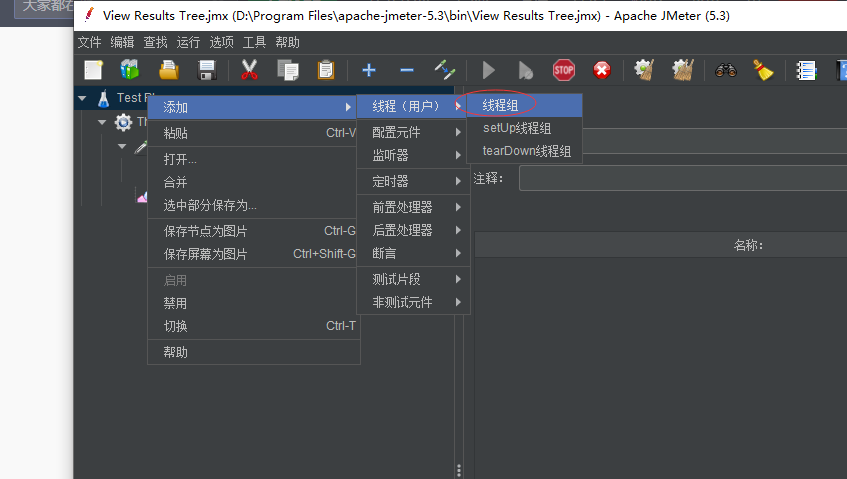Start the test with the play icon

488,70
